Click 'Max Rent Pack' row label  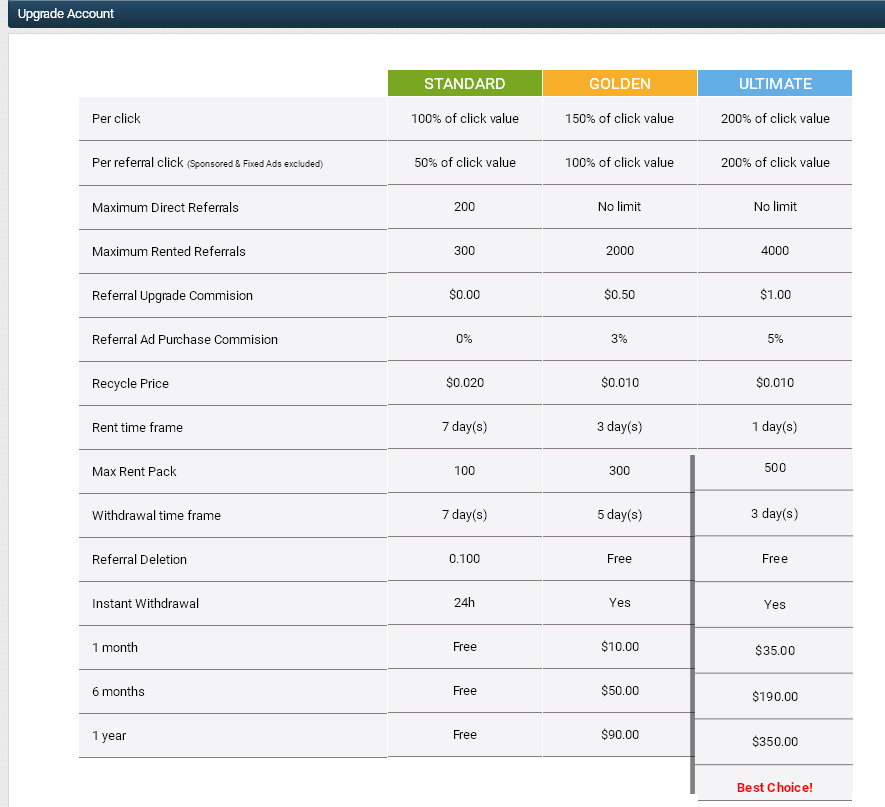tap(134, 472)
